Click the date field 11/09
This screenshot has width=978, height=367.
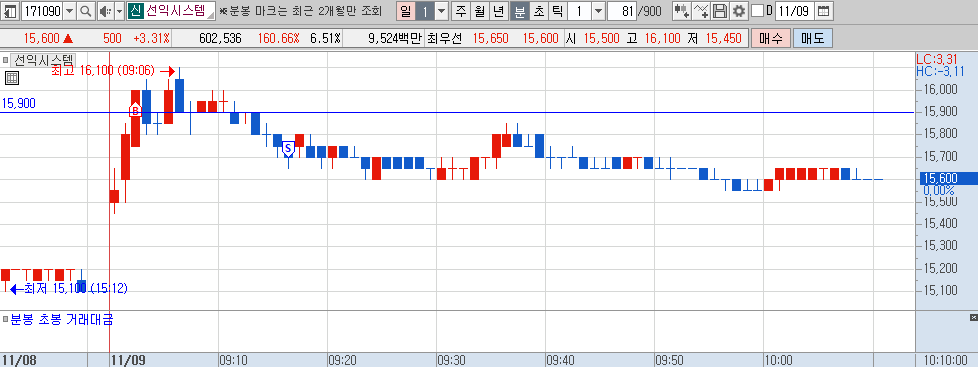pos(795,11)
